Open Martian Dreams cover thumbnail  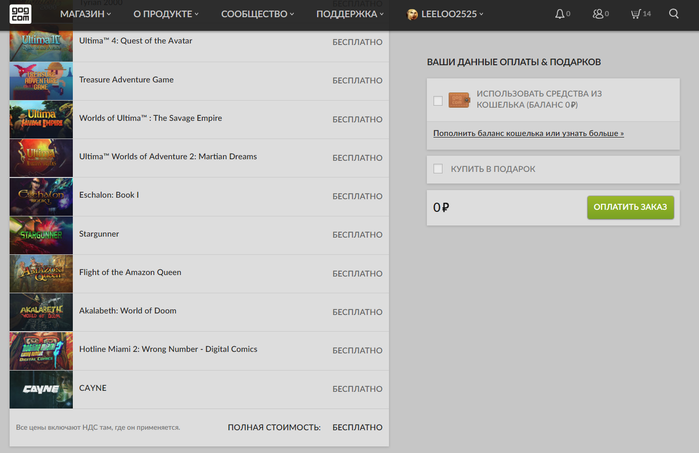(41, 158)
